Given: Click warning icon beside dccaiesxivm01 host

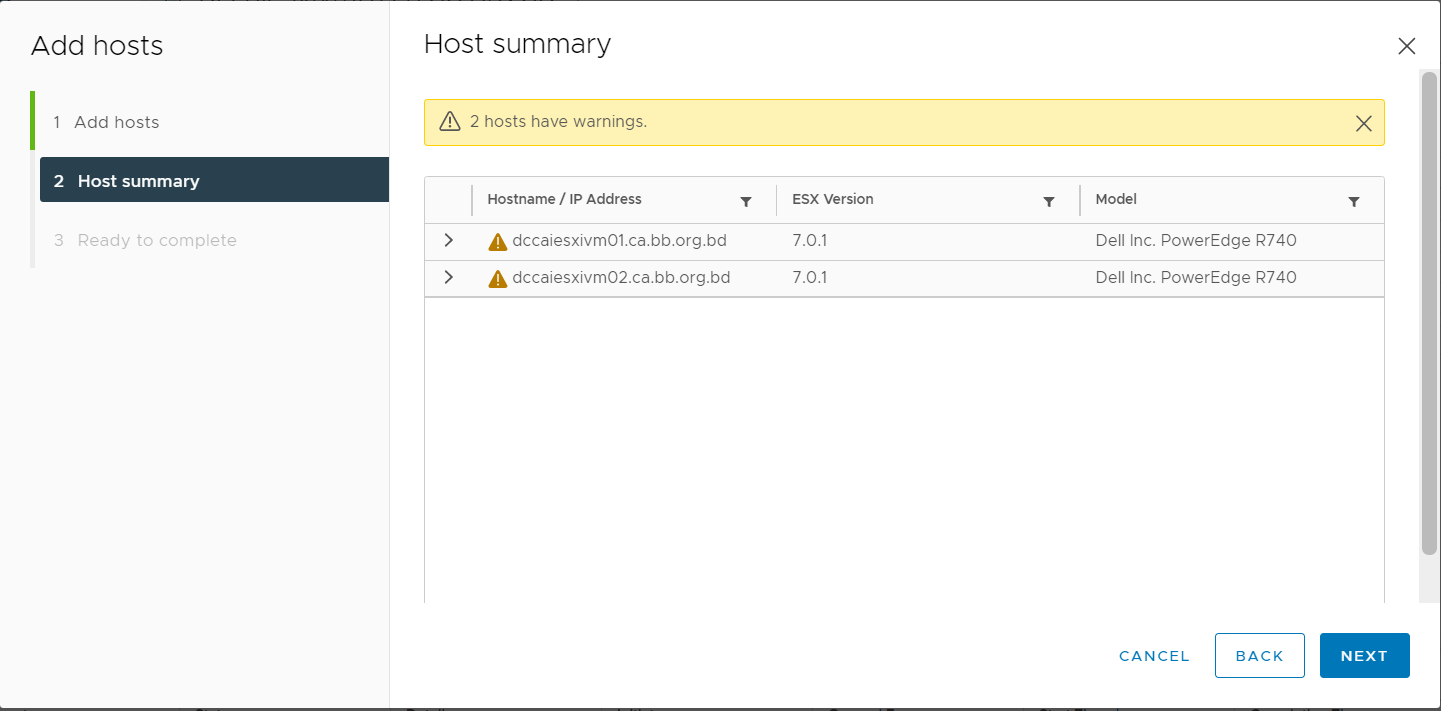Looking at the screenshot, I should click(x=497, y=242).
